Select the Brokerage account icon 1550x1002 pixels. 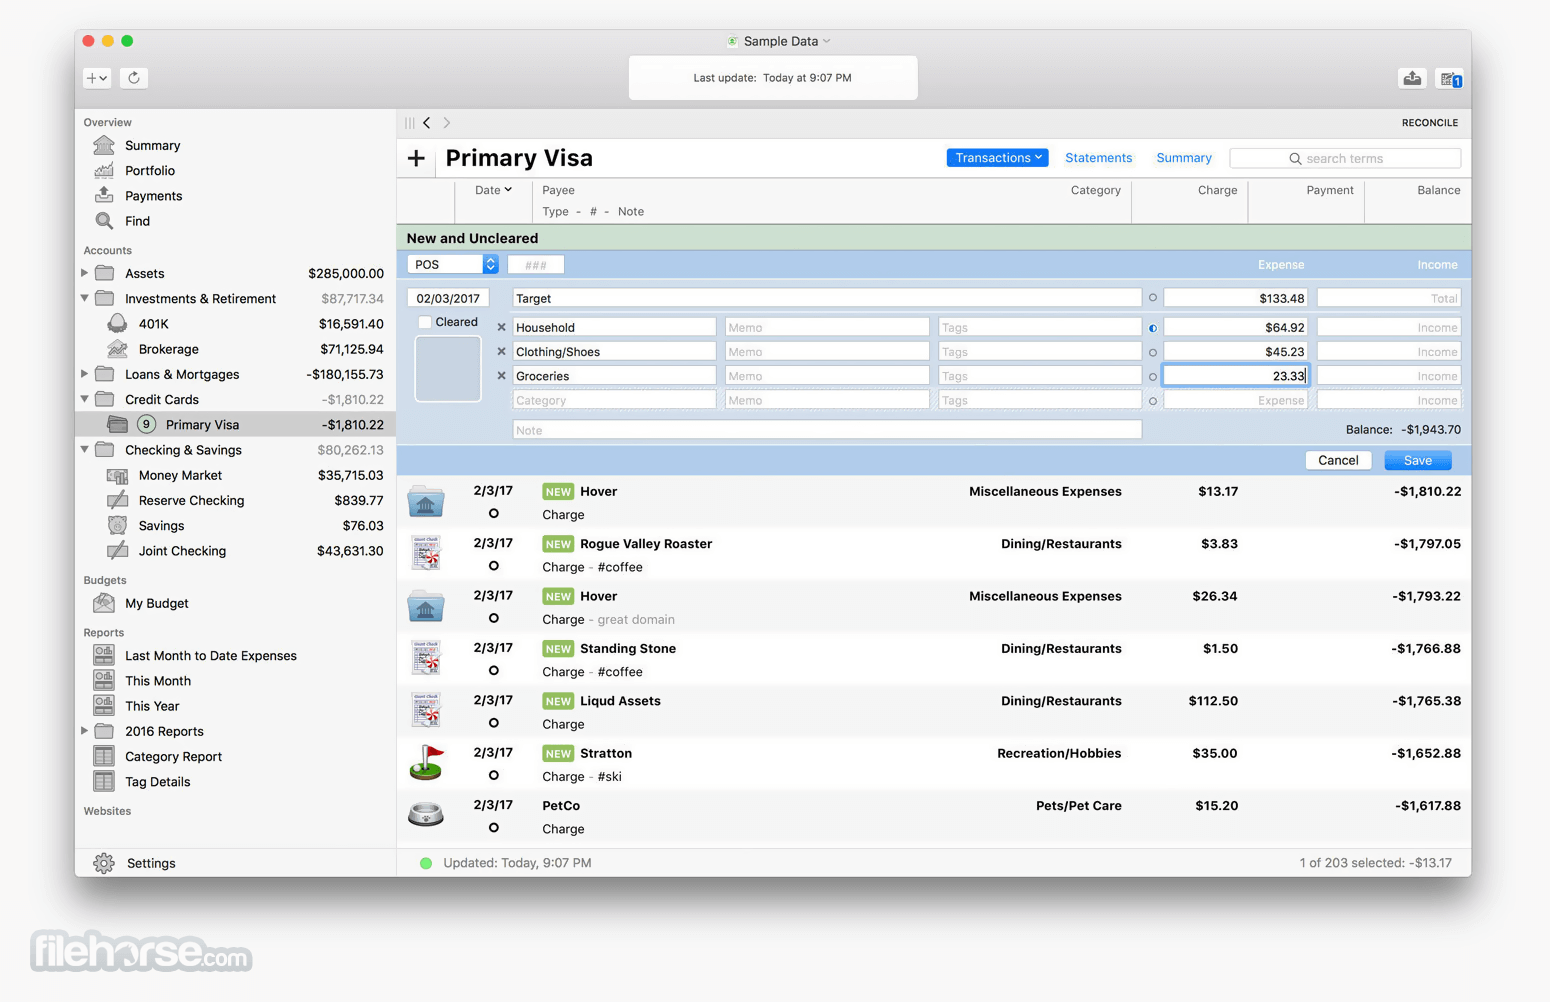[117, 349]
